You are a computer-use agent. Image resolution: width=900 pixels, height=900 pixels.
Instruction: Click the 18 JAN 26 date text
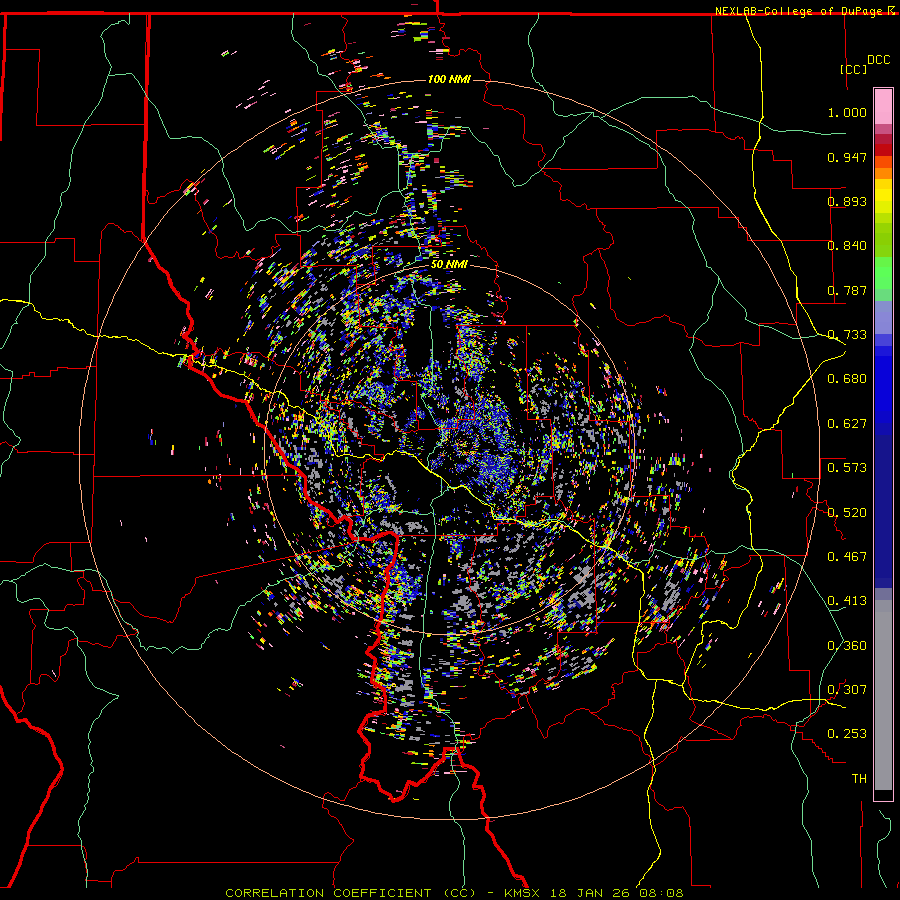(588, 893)
